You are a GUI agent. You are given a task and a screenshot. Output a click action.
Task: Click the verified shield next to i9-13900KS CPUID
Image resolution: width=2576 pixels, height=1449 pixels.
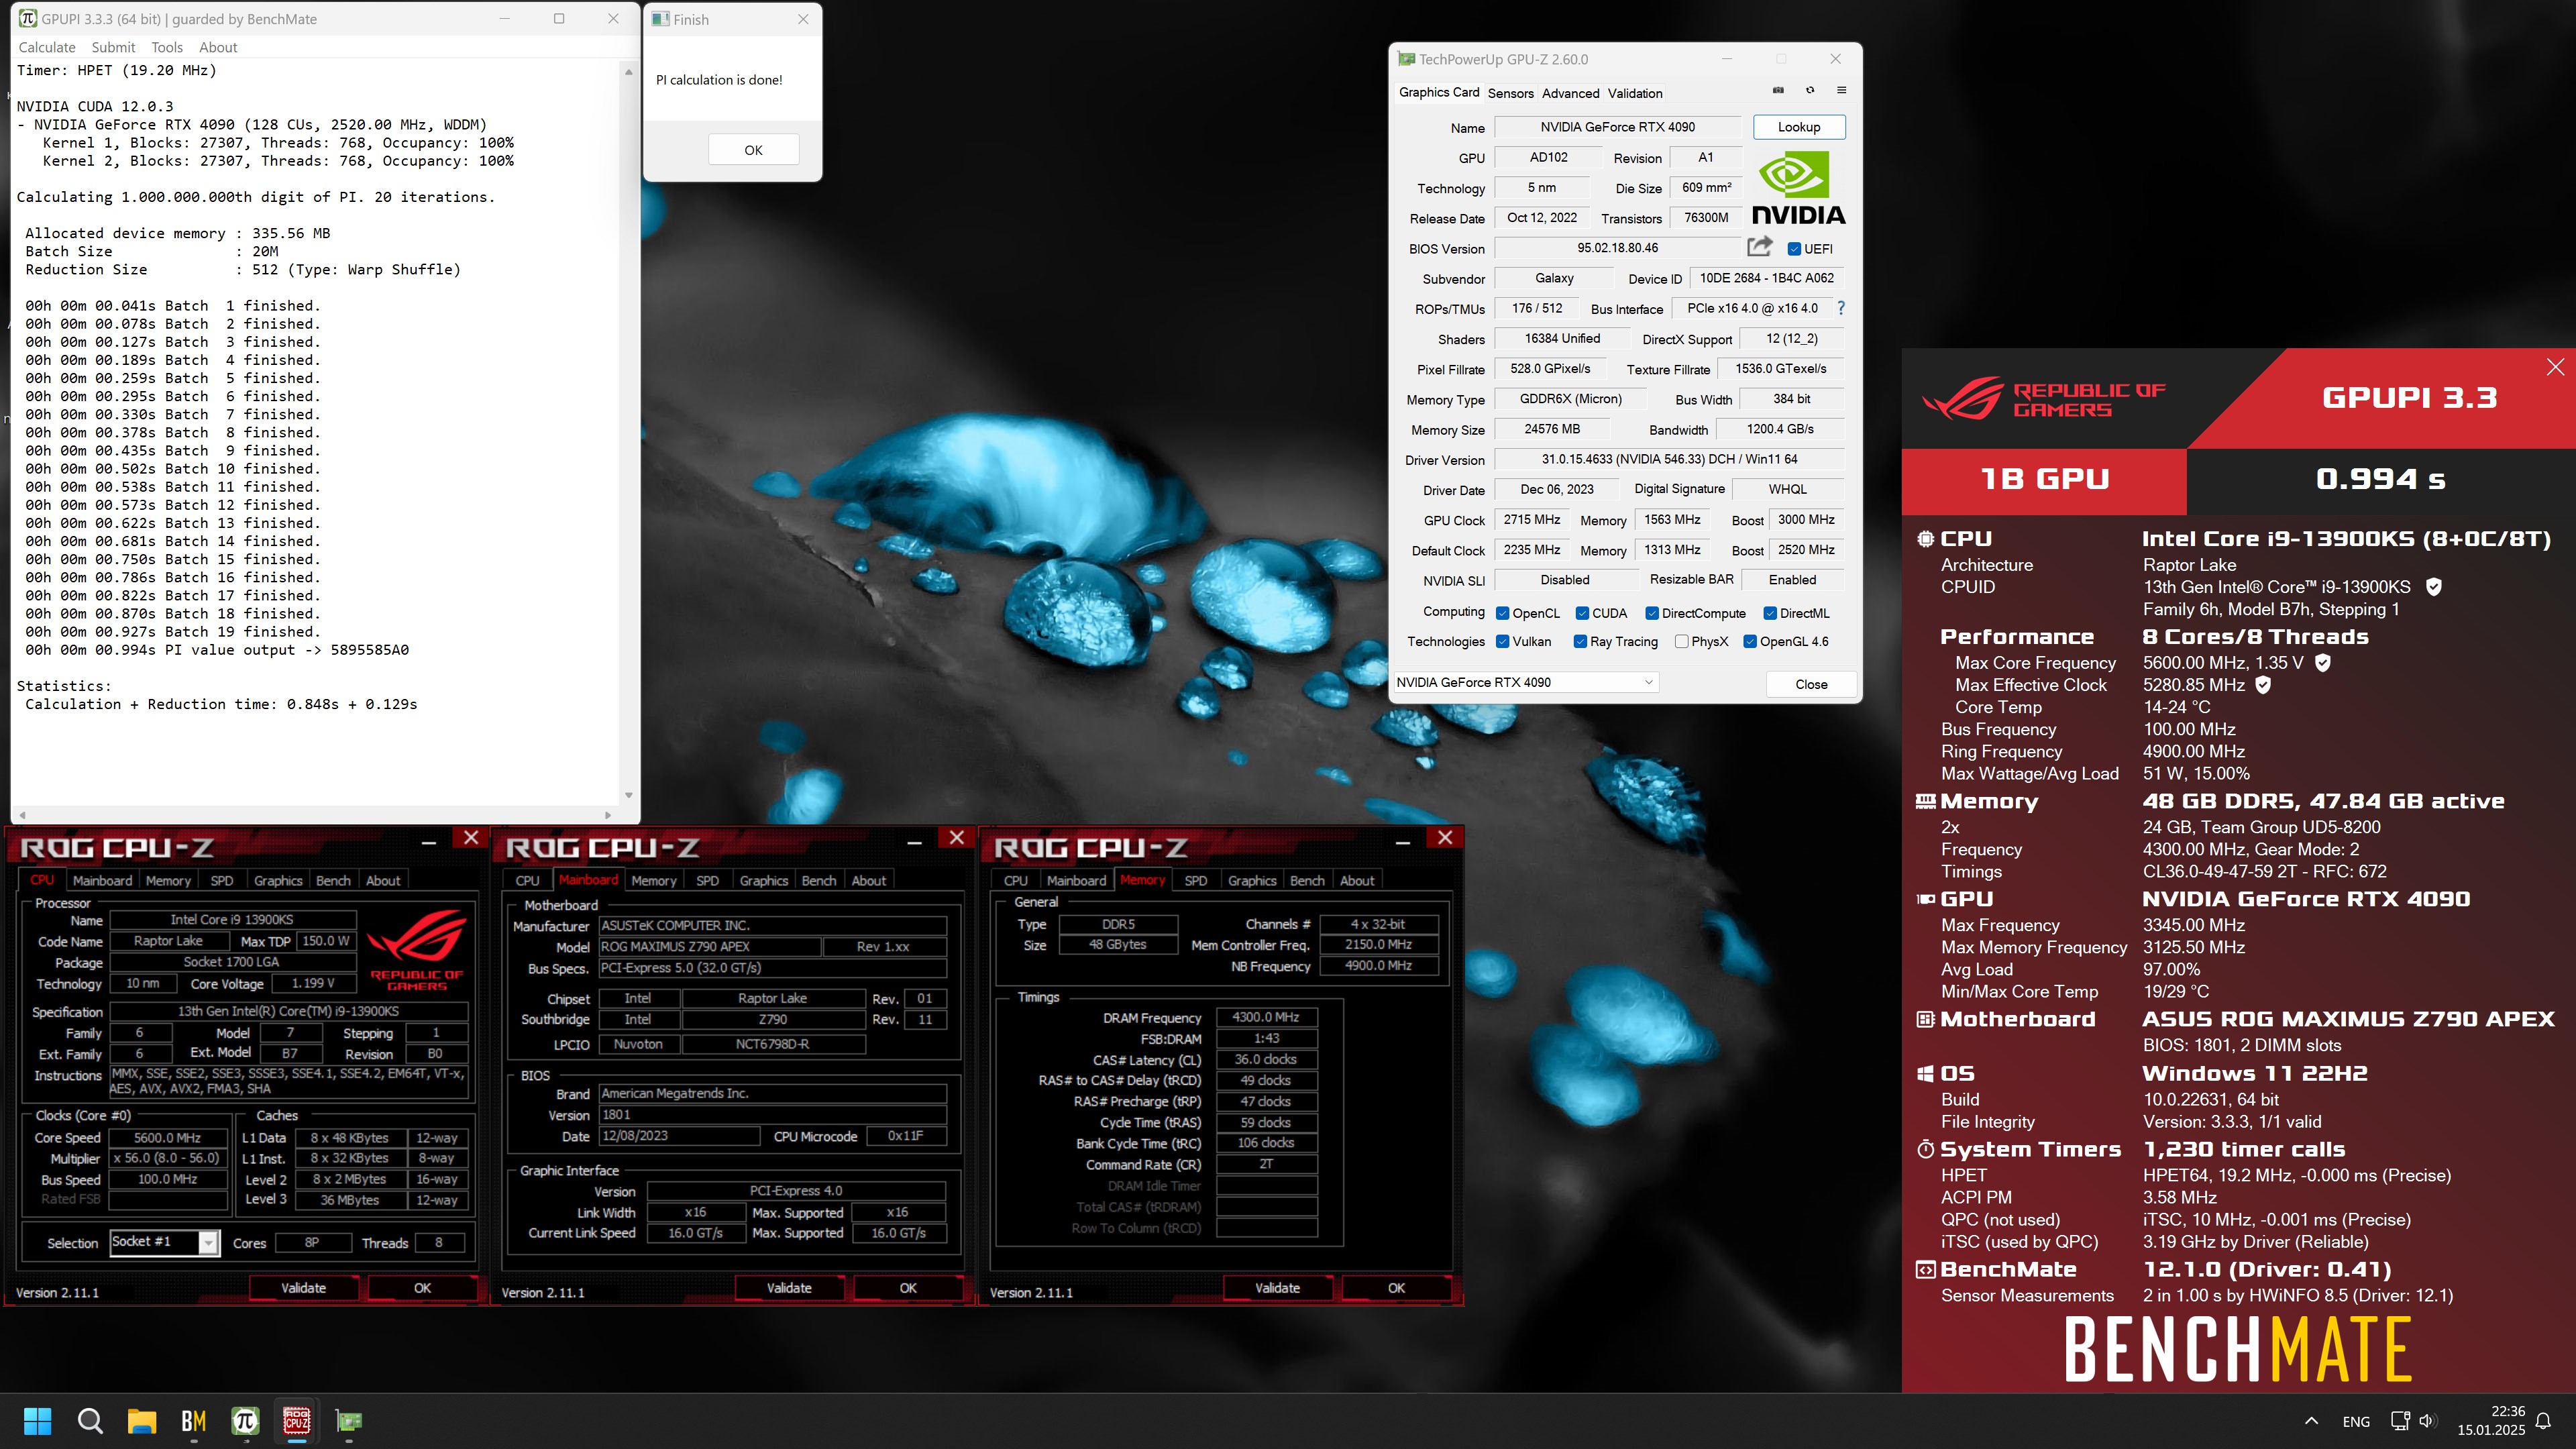pos(2434,587)
